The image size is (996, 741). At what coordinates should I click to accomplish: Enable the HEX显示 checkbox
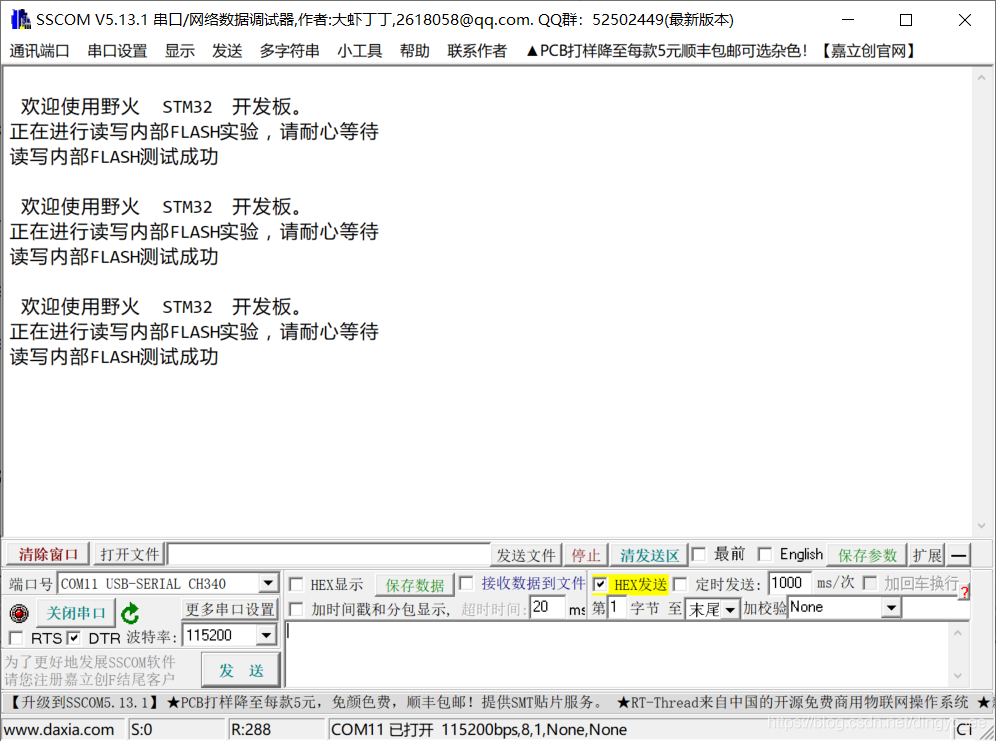click(296, 584)
